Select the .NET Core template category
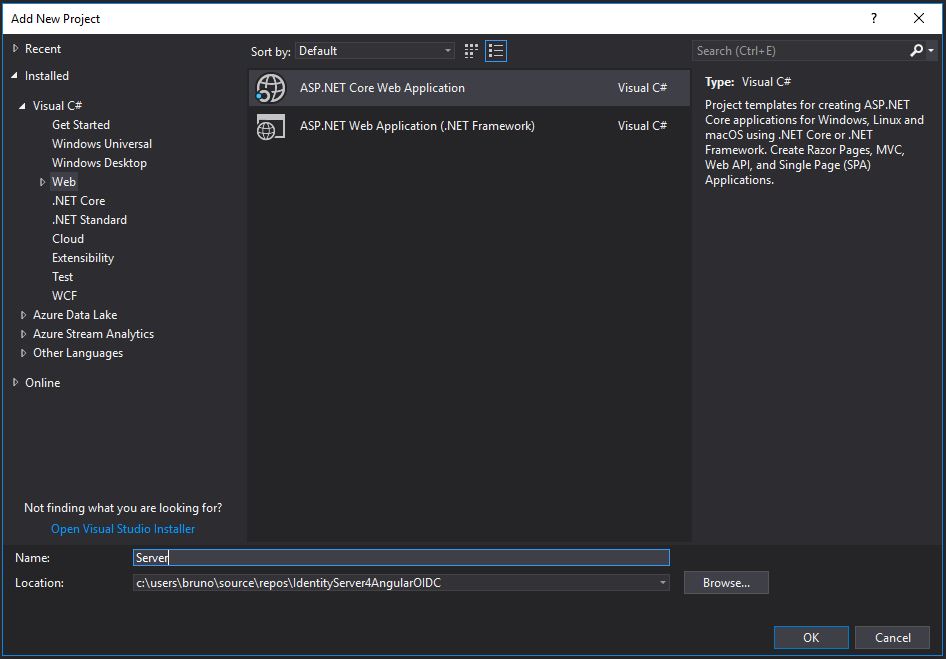 (78, 200)
